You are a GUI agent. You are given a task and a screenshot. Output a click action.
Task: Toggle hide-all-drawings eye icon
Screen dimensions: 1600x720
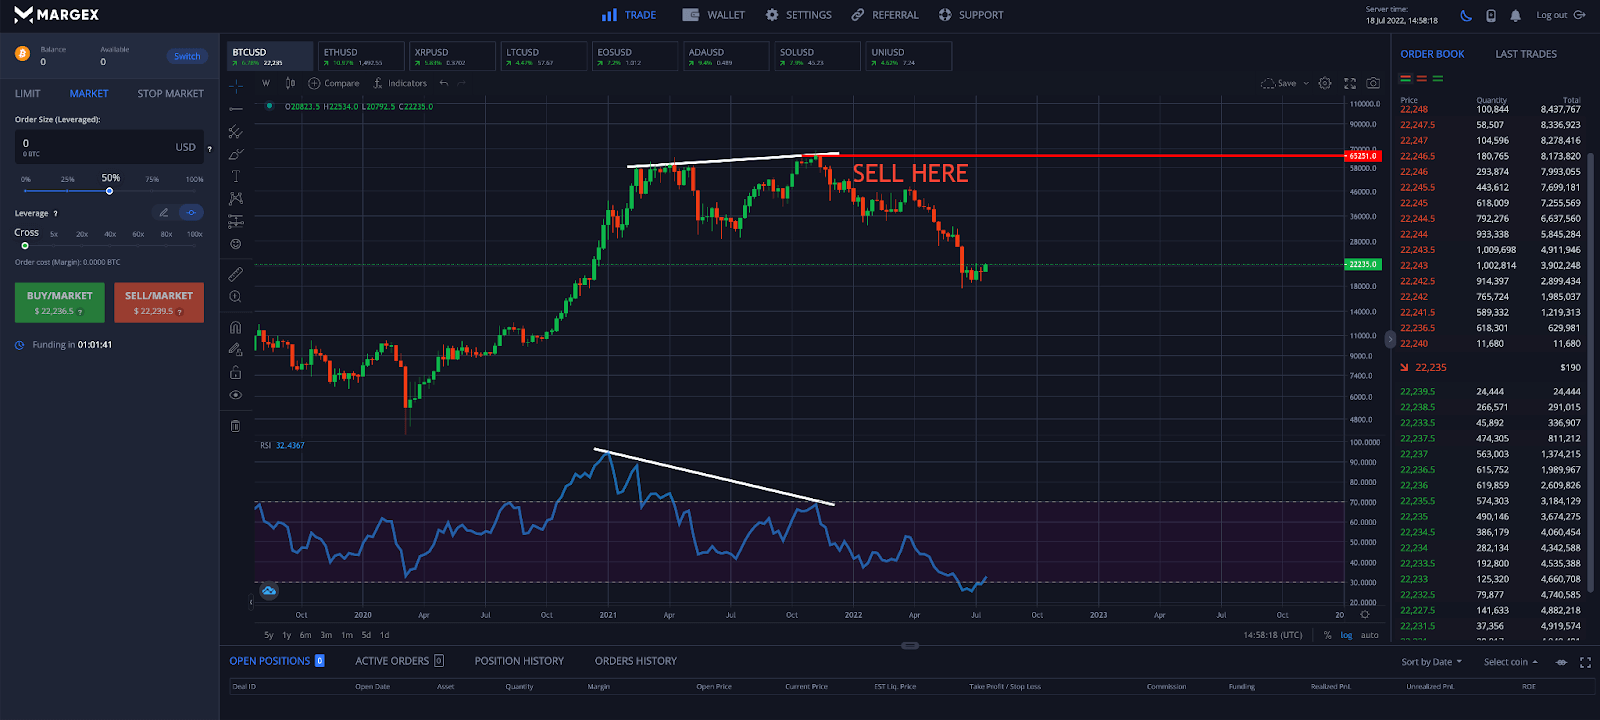coord(236,395)
